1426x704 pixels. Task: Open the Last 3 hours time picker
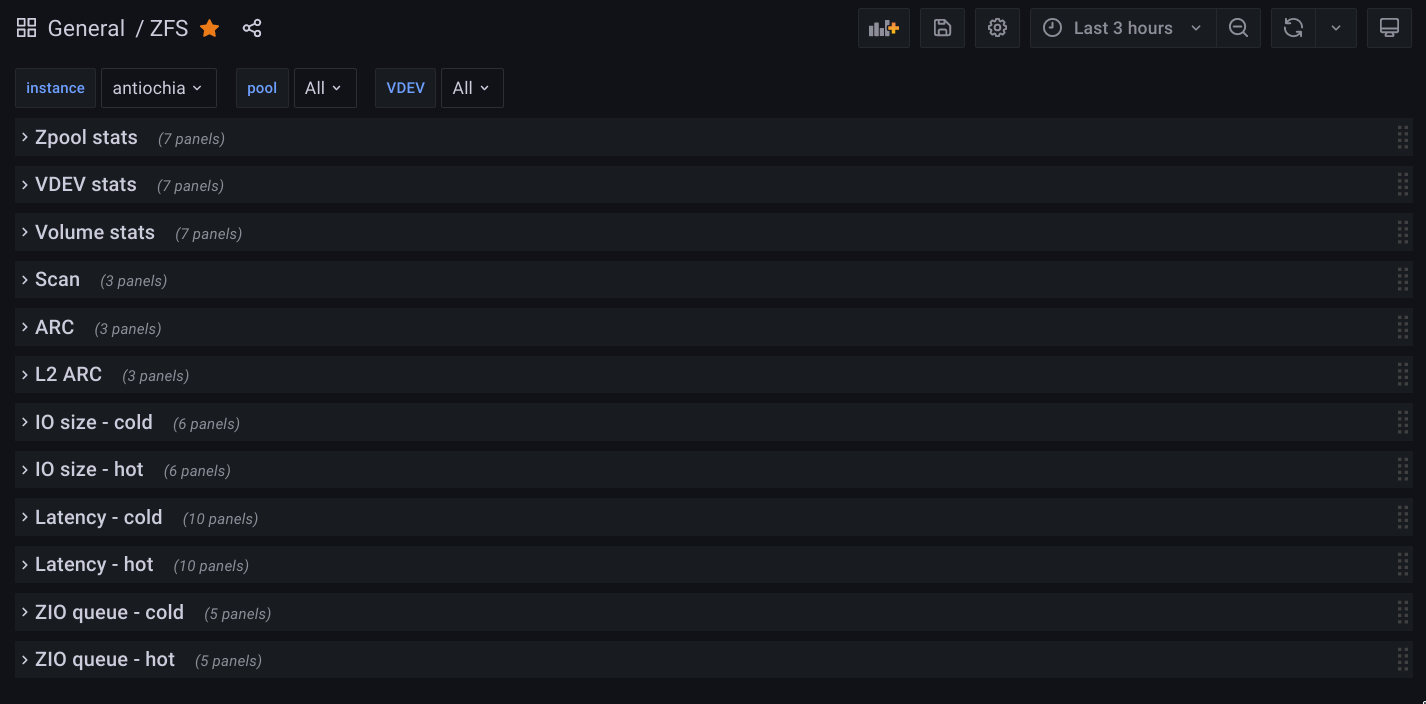[1123, 28]
